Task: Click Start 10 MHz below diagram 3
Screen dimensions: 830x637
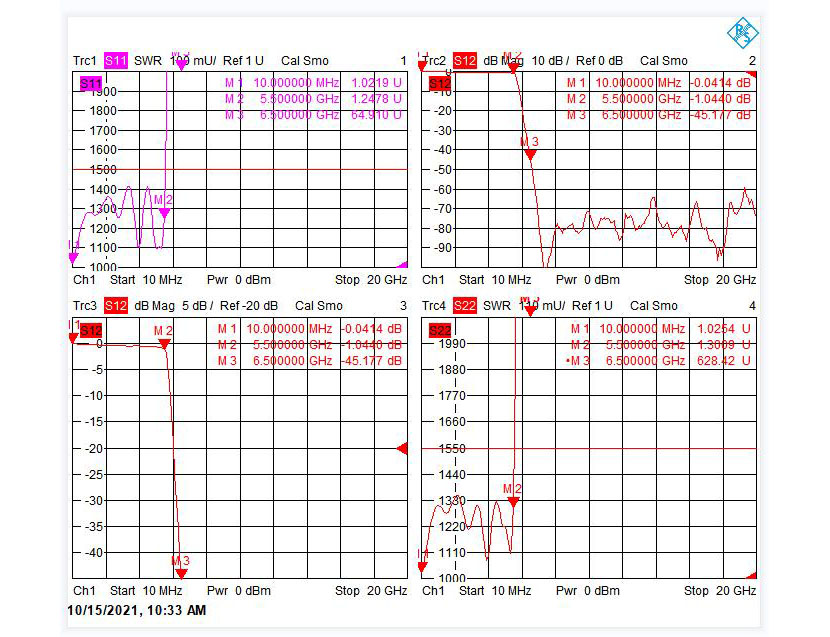Action: (x=146, y=590)
